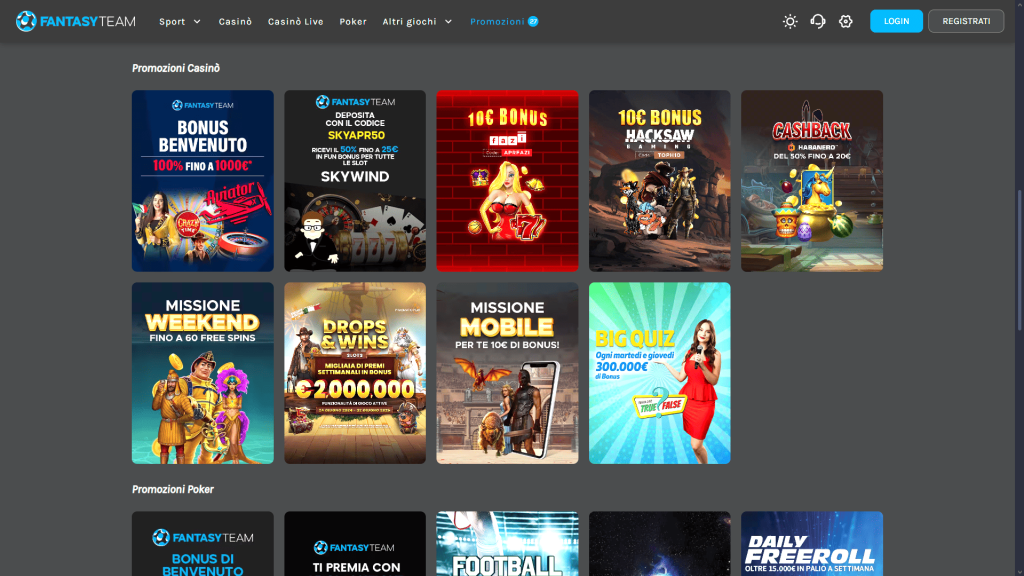Open the Hacksaw 10€ Bonus promotion

point(659,181)
